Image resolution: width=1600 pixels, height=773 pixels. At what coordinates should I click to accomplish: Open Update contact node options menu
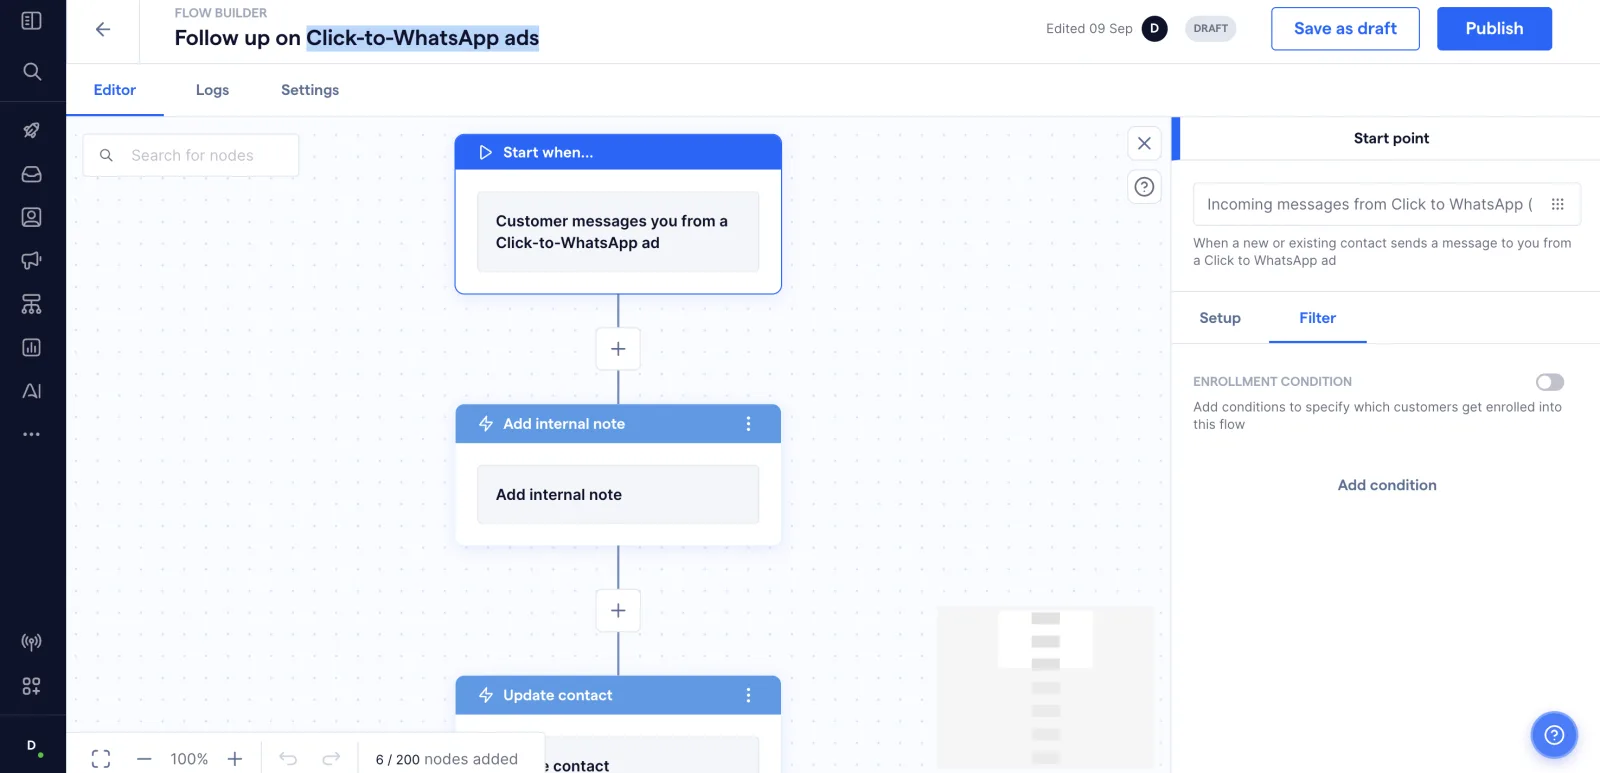pyautogui.click(x=748, y=695)
